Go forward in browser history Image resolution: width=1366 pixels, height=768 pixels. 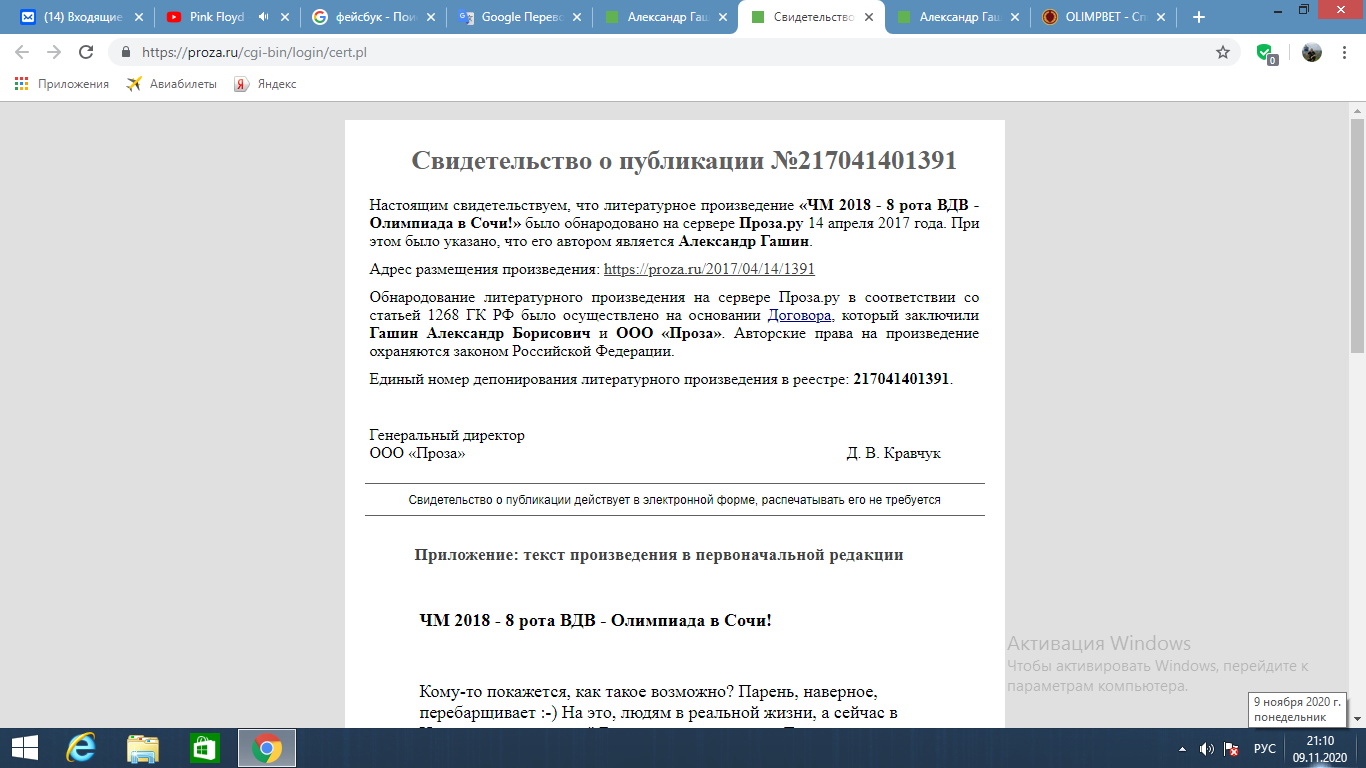54,52
